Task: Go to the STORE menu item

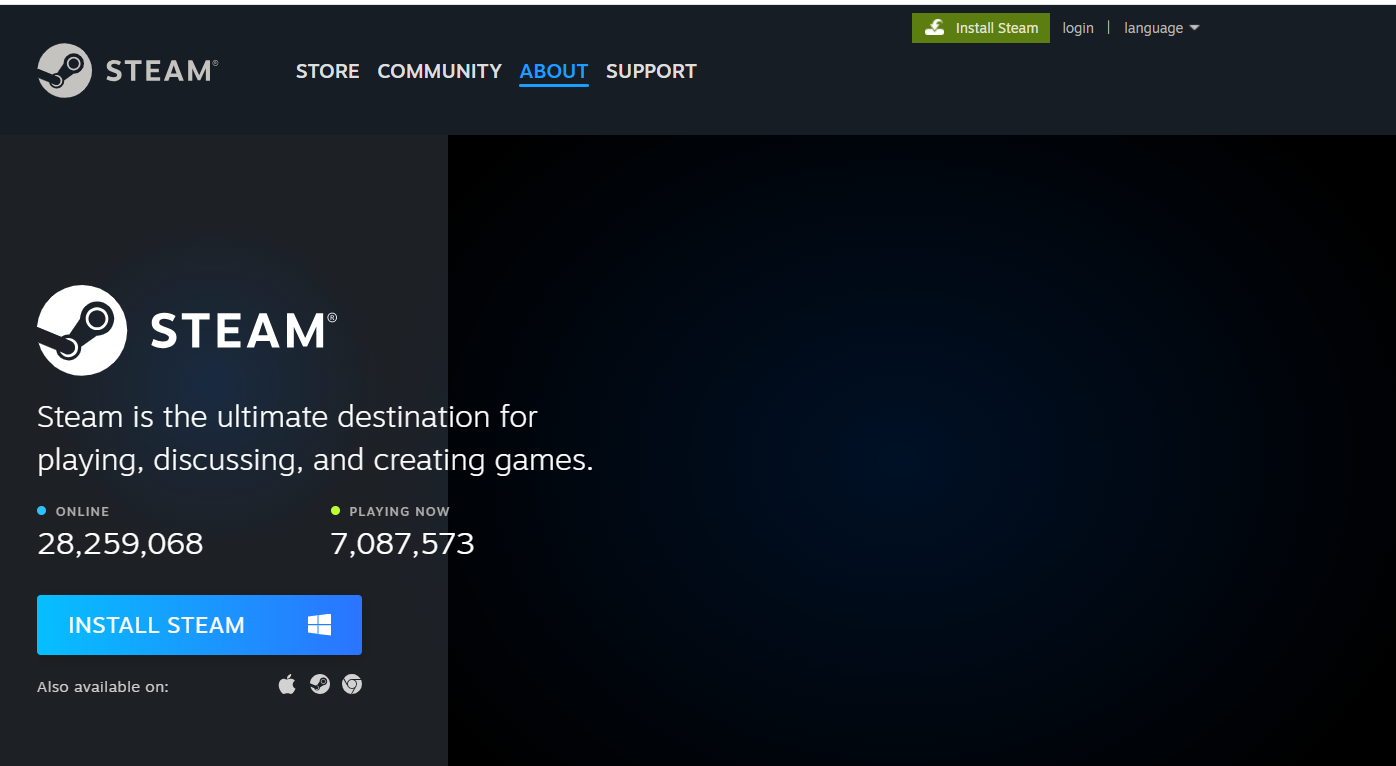Action: 327,71
